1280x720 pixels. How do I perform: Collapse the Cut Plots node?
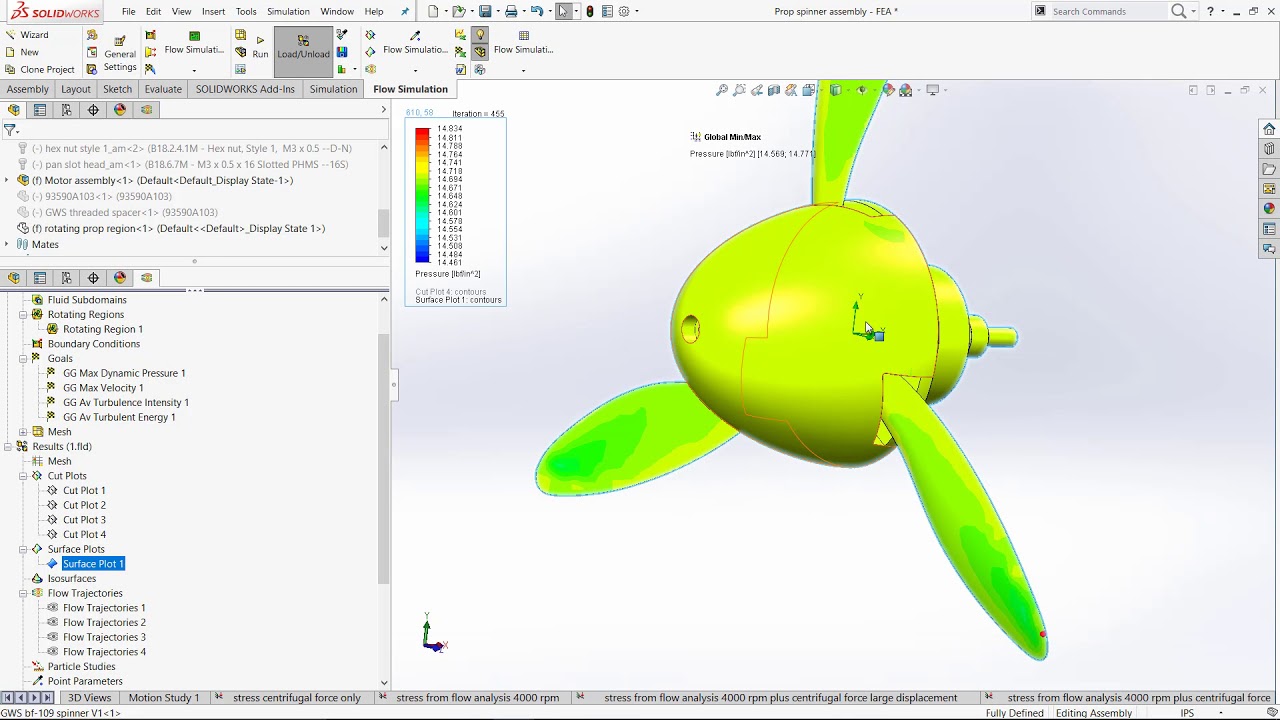[x=23, y=476]
